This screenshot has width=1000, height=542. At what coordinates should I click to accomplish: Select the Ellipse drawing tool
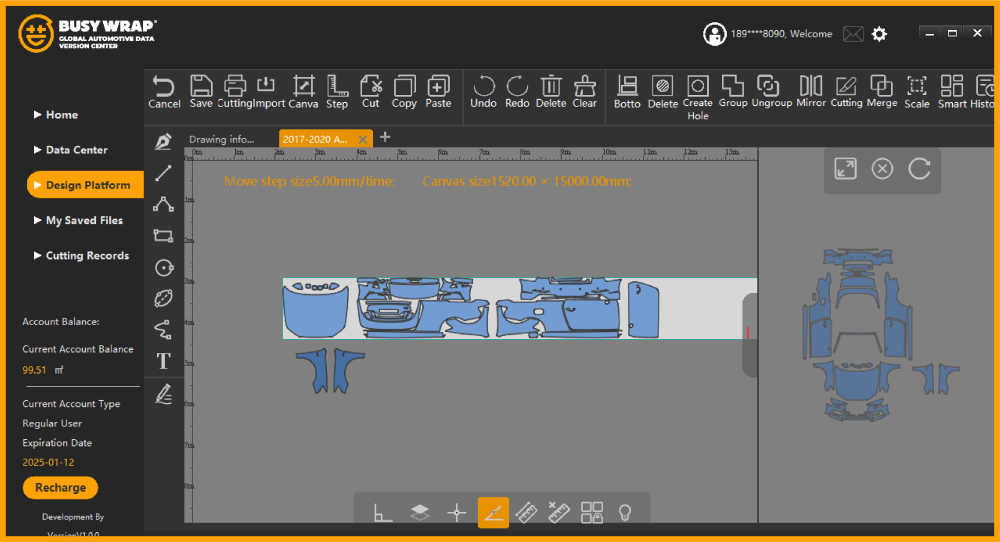pos(163,298)
